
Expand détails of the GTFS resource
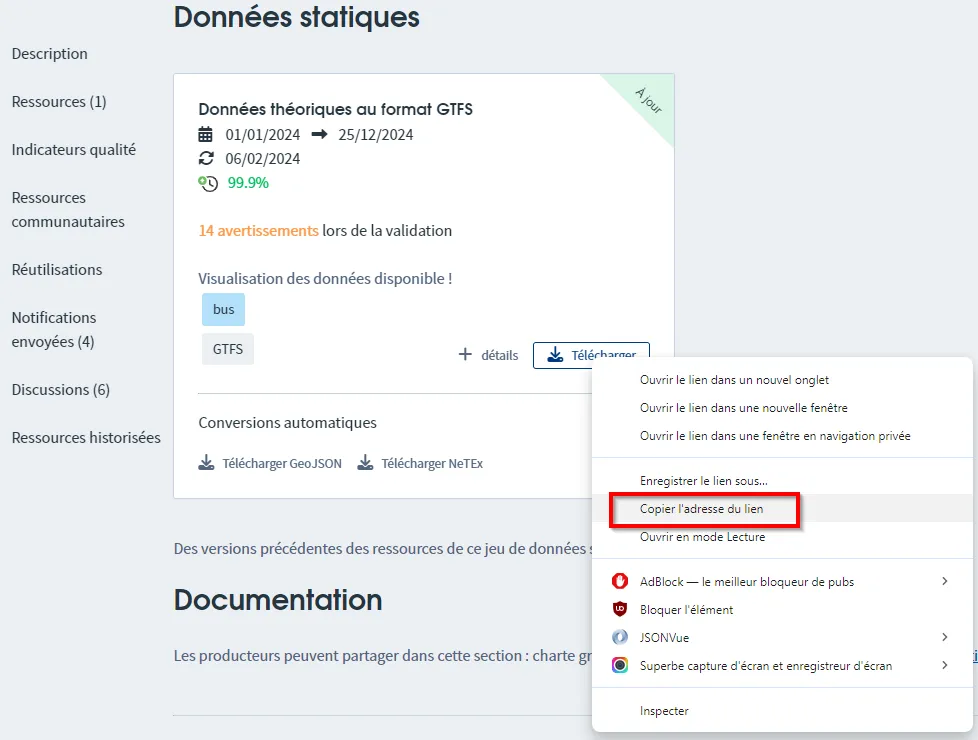coord(488,355)
